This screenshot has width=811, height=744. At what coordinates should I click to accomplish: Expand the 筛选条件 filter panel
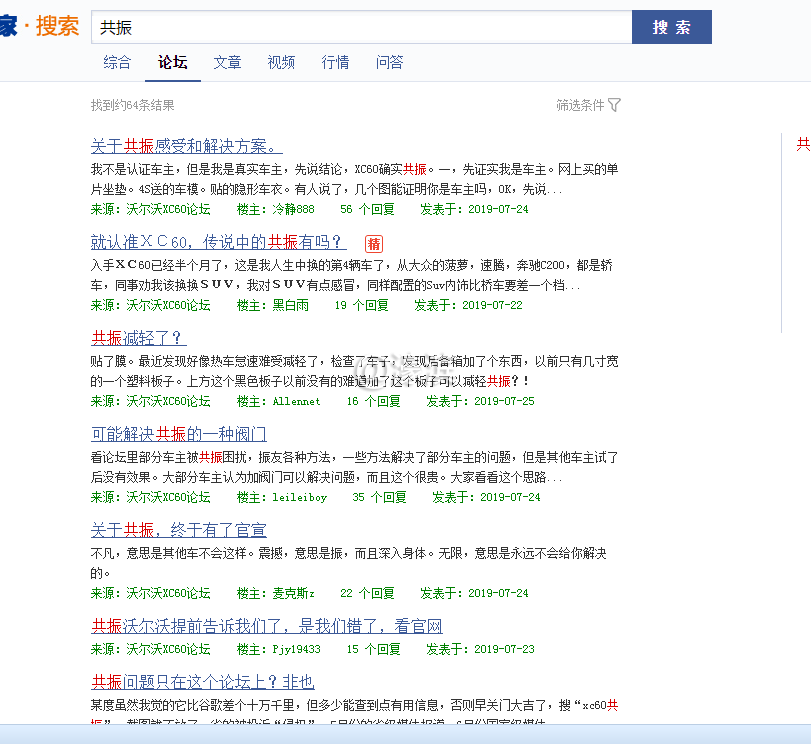click(x=582, y=104)
